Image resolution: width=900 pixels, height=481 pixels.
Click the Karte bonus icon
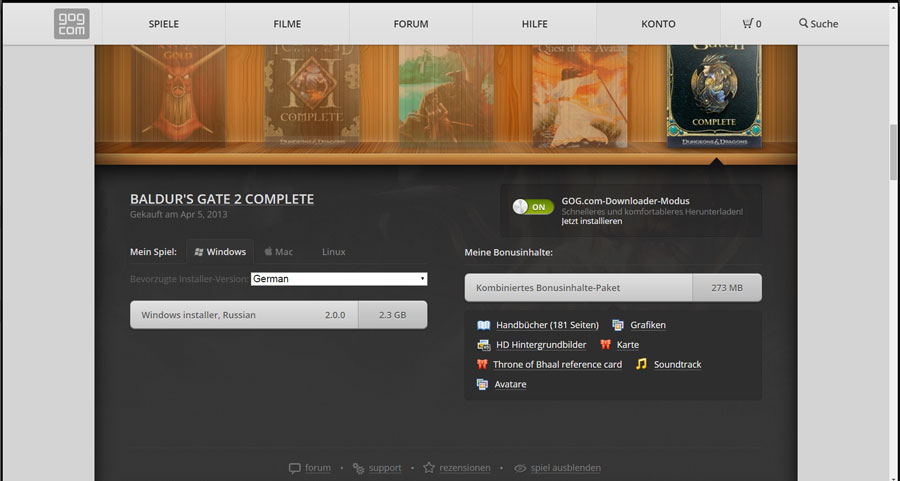click(605, 345)
